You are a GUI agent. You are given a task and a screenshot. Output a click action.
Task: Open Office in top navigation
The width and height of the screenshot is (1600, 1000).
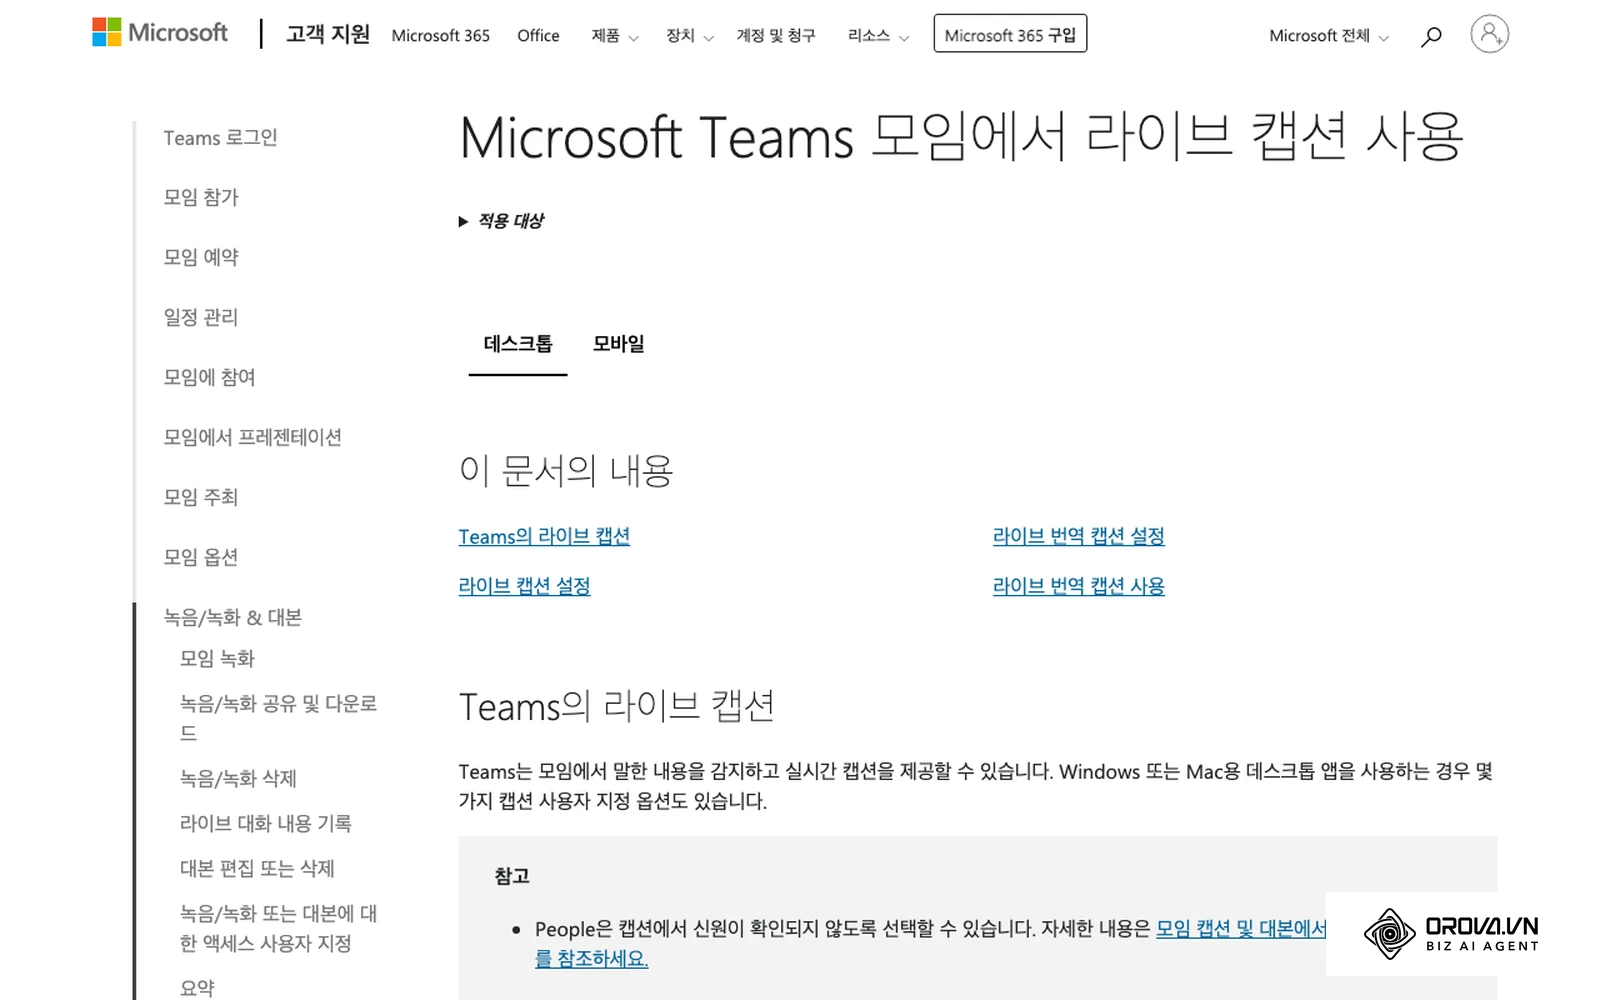click(x=538, y=36)
